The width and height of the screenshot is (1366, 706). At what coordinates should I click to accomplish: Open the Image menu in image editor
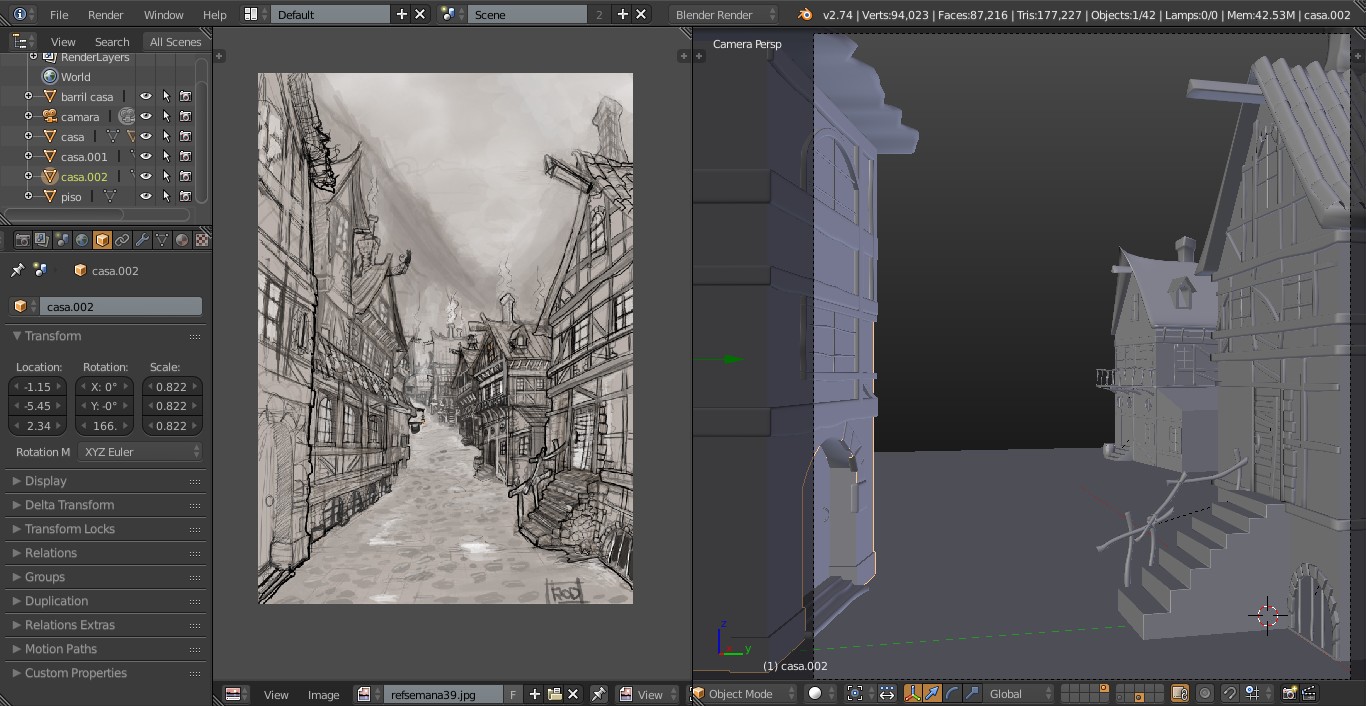pyautogui.click(x=323, y=694)
